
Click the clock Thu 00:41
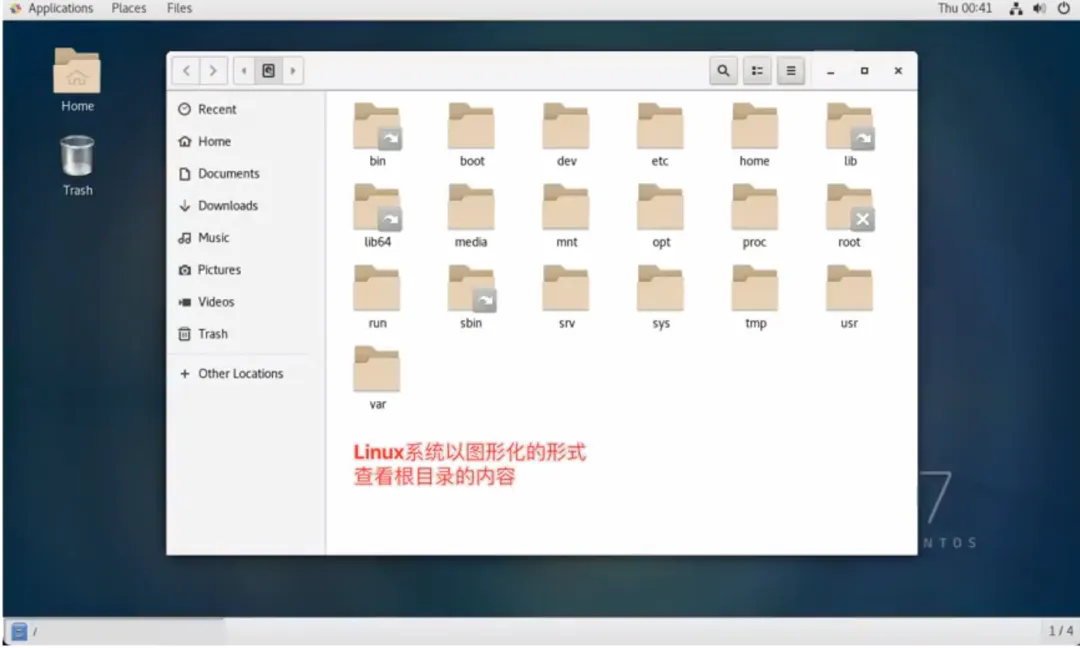point(964,8)
